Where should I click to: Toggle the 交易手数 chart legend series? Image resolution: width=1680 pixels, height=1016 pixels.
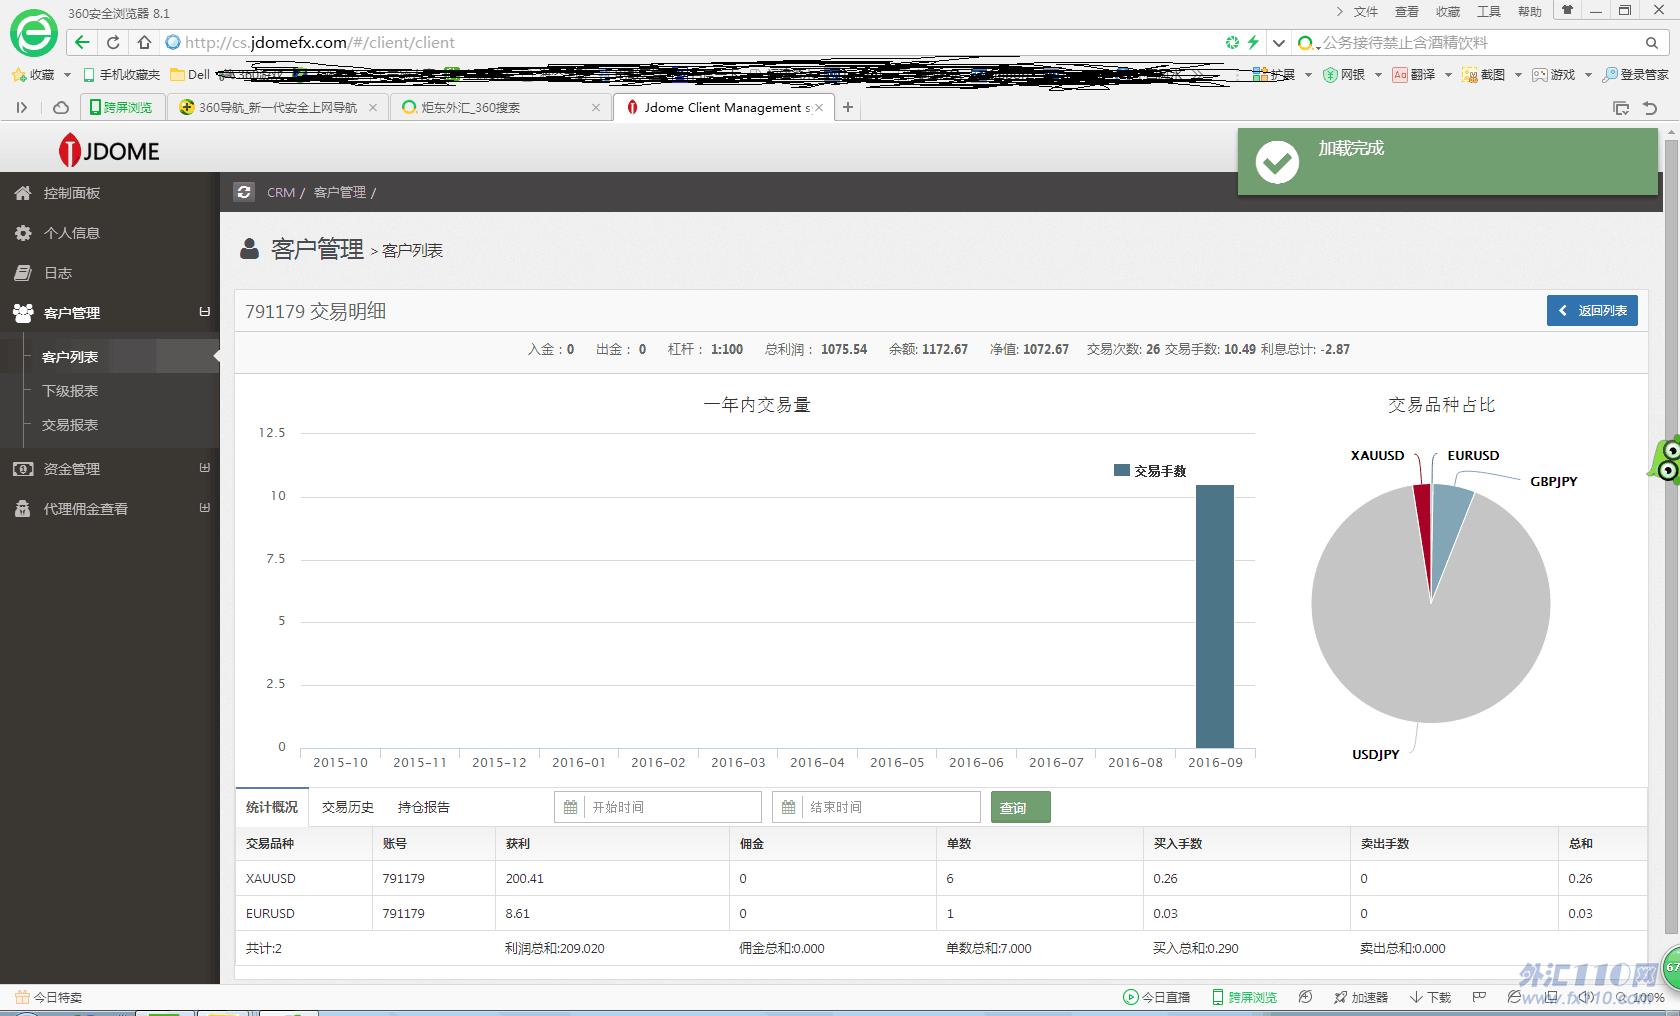pyautogui.click(x=1150, y=471)
